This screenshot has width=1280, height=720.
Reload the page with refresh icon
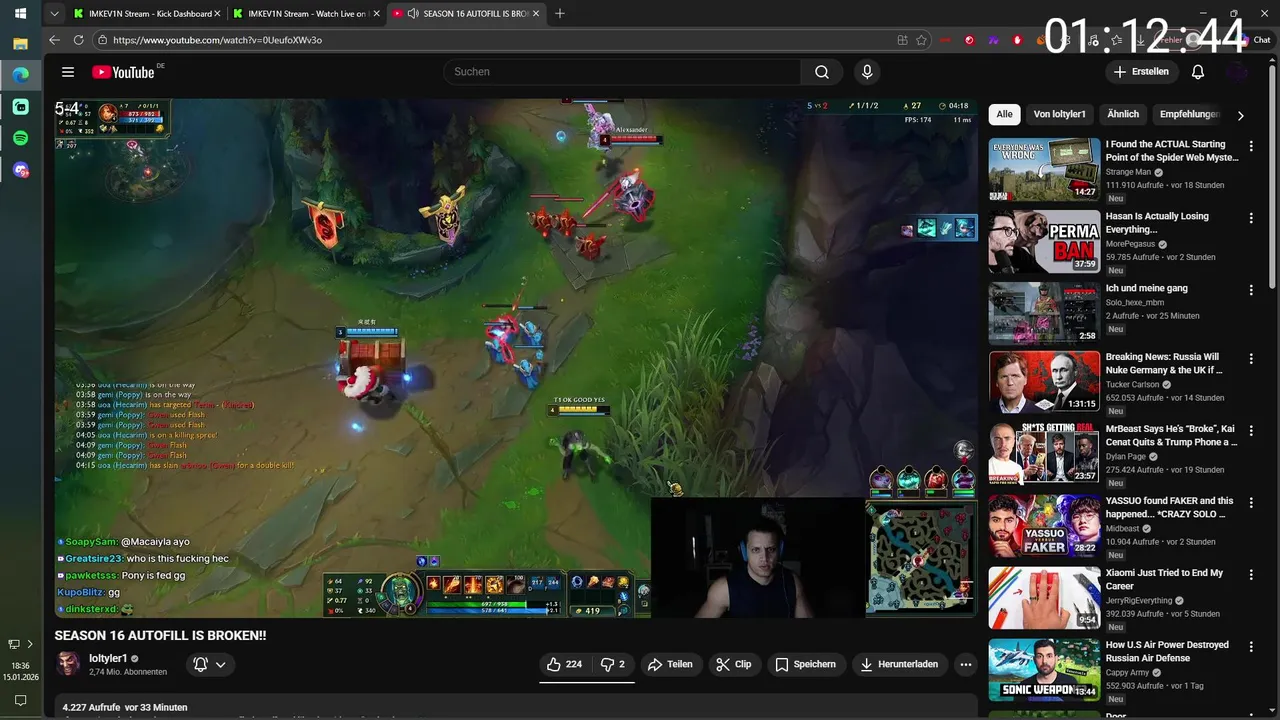[x=79, y=40]
